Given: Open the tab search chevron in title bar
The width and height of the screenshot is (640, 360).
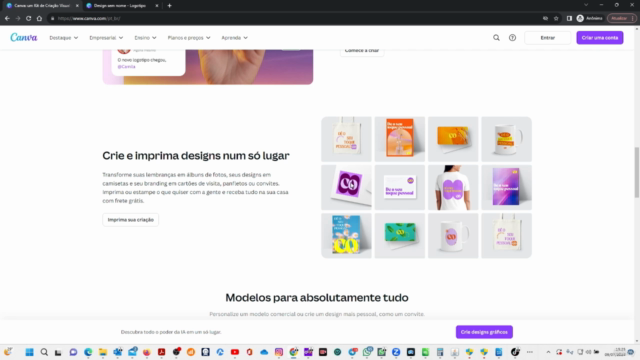Looking at the screenshot, I should click(586, 5).
